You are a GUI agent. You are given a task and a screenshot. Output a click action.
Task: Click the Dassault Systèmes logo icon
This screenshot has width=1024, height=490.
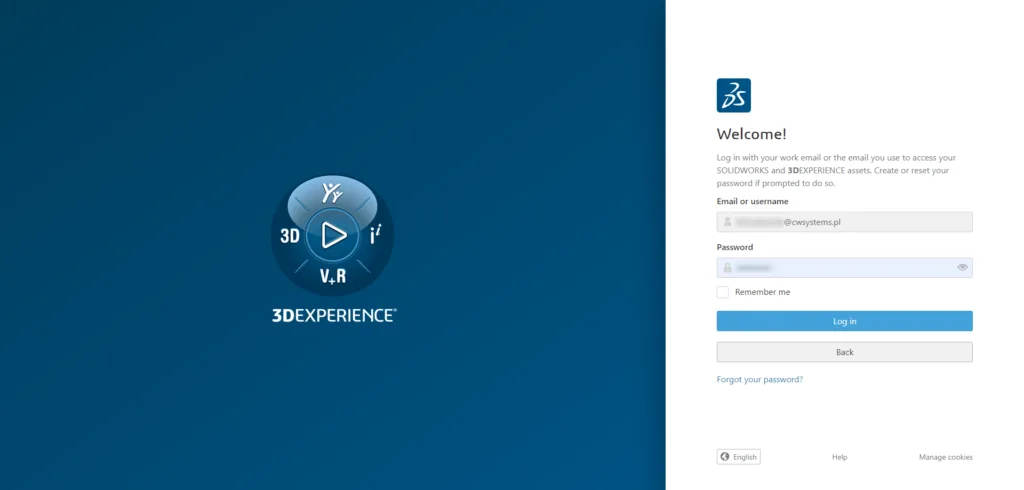733,95
